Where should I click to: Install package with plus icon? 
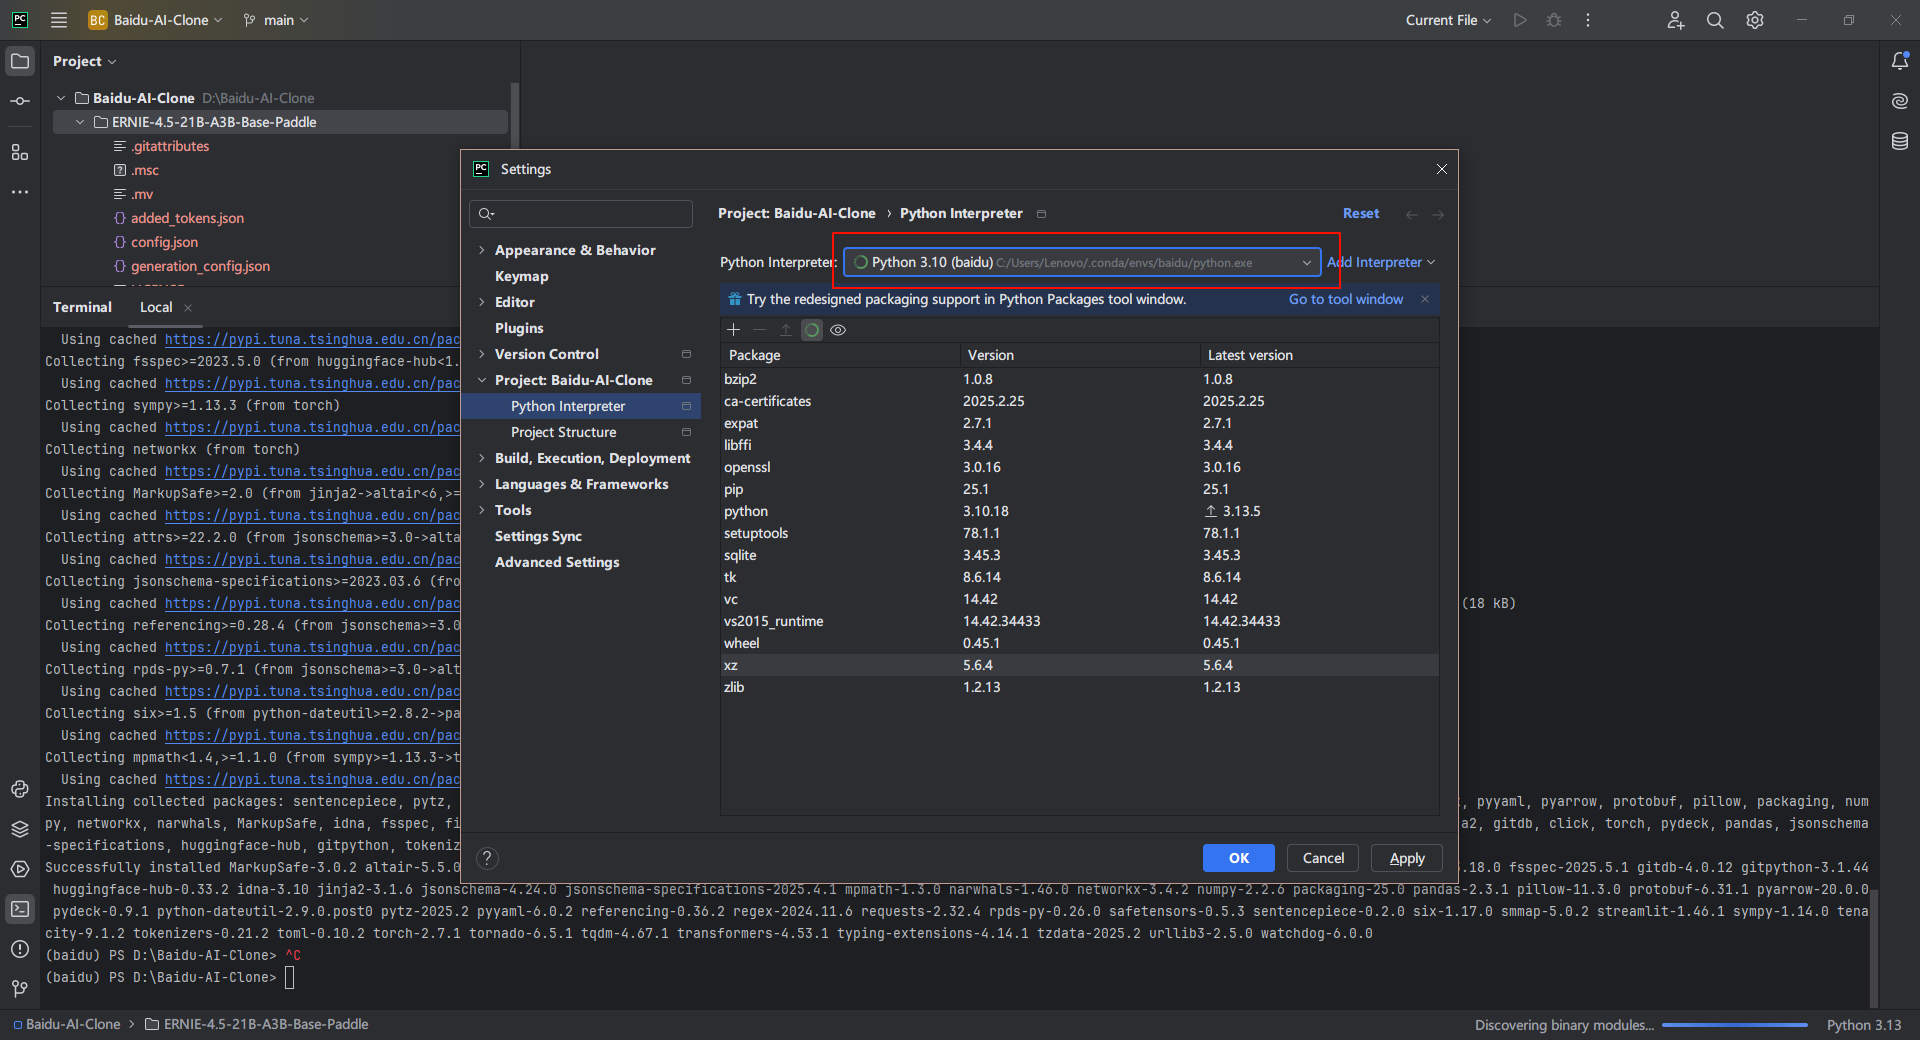click(x=733, y=330)
